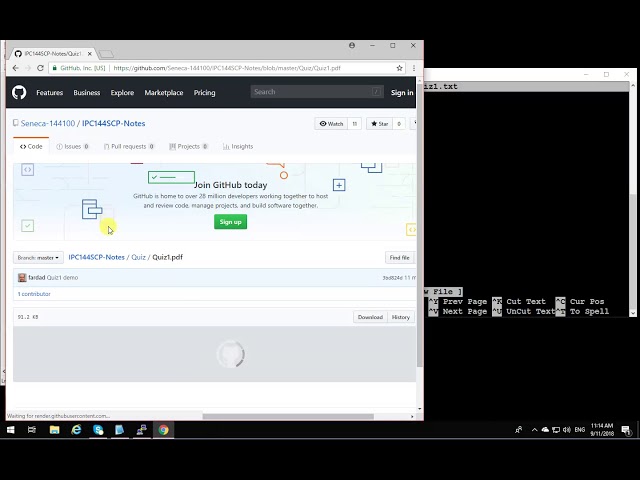640x480 pixels.
Task: Click the Find file button
Action: pyautogui.click(x=400, y=258)
